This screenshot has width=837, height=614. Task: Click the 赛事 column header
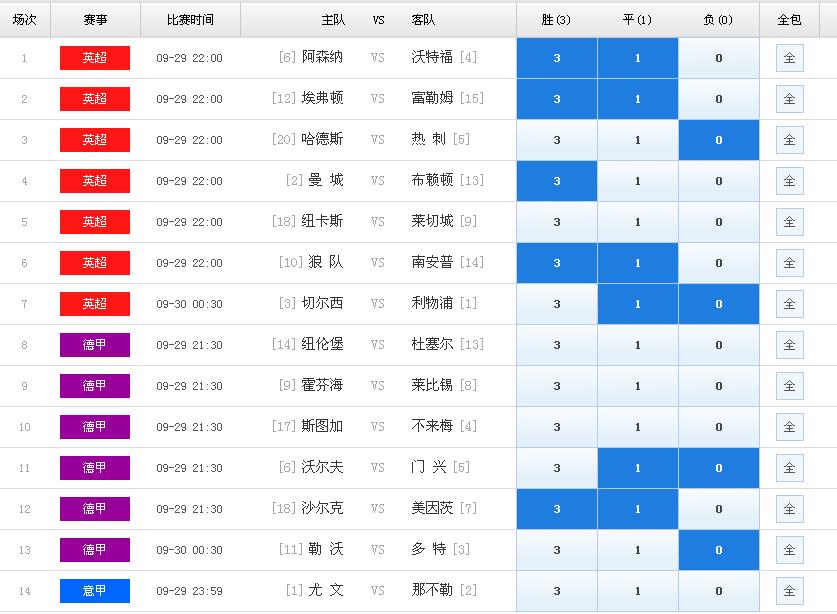click(x=96, y=20)
